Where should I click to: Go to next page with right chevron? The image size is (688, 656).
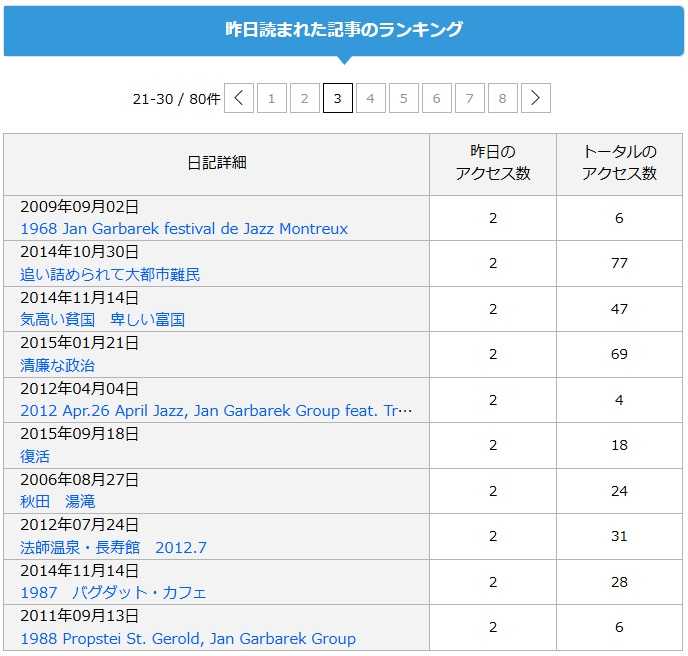(x=536, y=98)
